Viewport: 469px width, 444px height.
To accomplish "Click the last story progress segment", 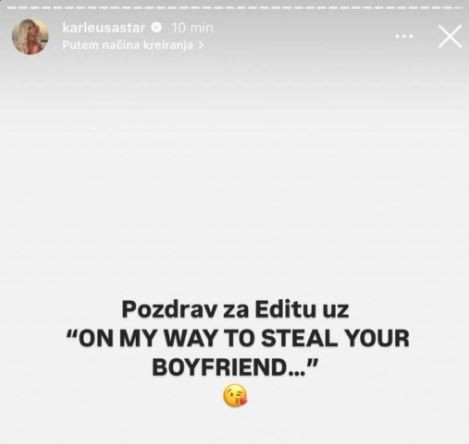I will (460, 7).
